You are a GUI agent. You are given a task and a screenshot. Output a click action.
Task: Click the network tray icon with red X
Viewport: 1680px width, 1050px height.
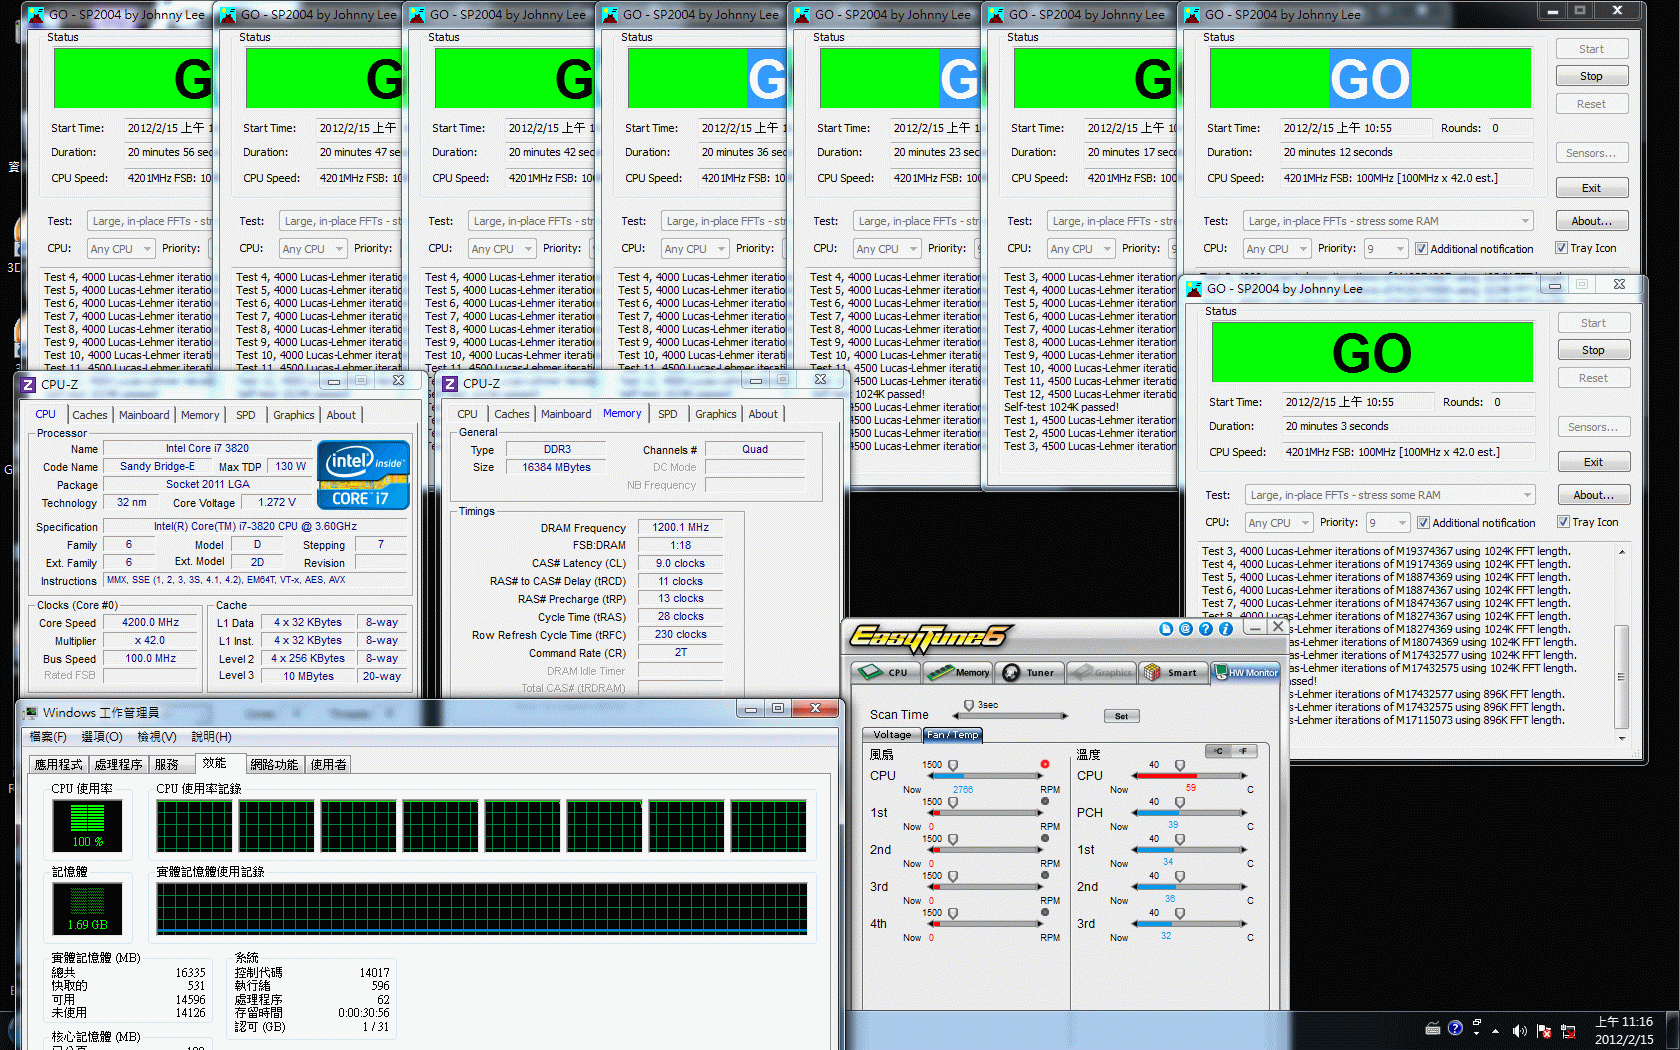(x=1568, y=1030)
